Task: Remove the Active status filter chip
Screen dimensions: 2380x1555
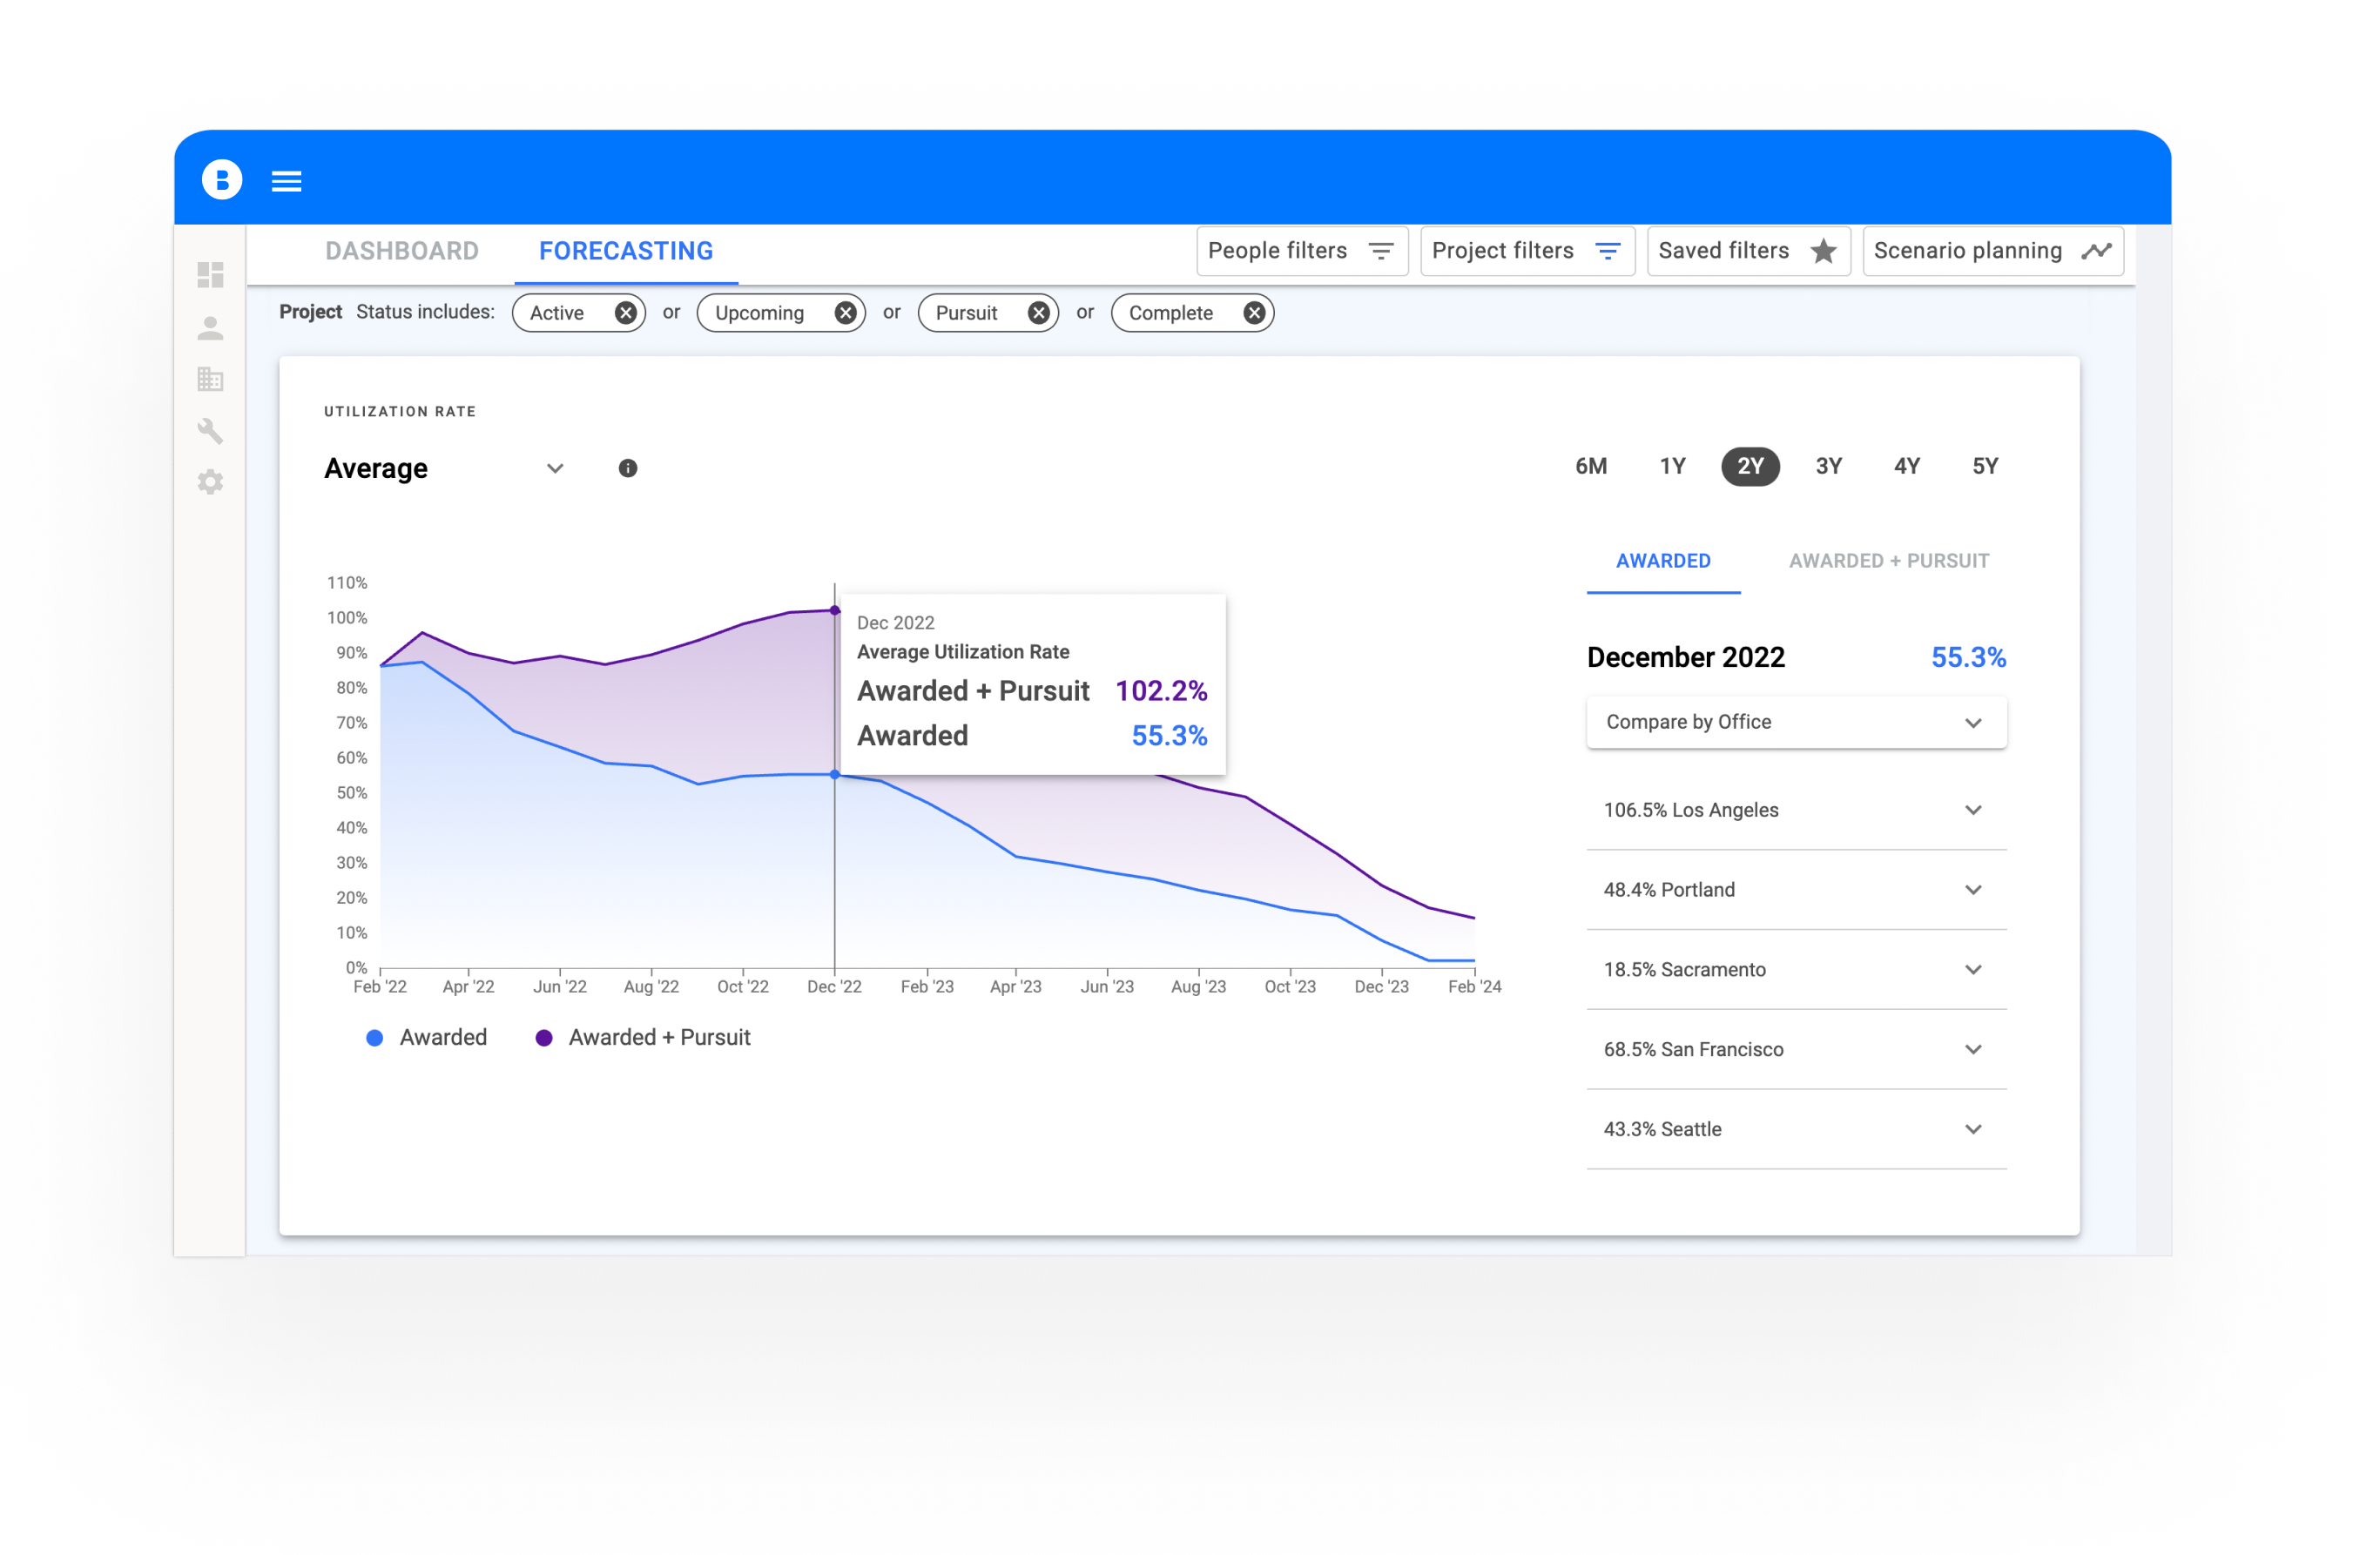Action: pos(625,313)
